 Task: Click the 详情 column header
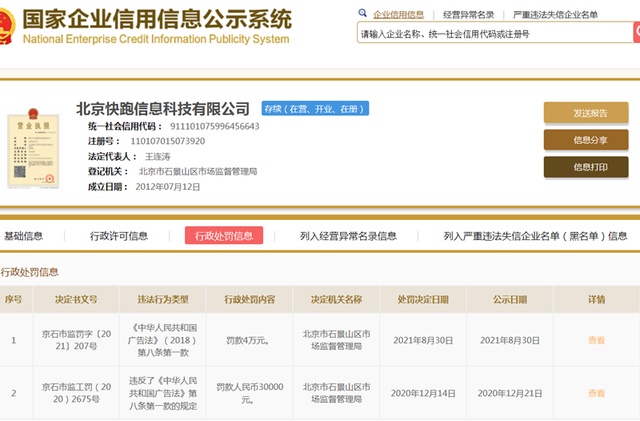(596, 299)
